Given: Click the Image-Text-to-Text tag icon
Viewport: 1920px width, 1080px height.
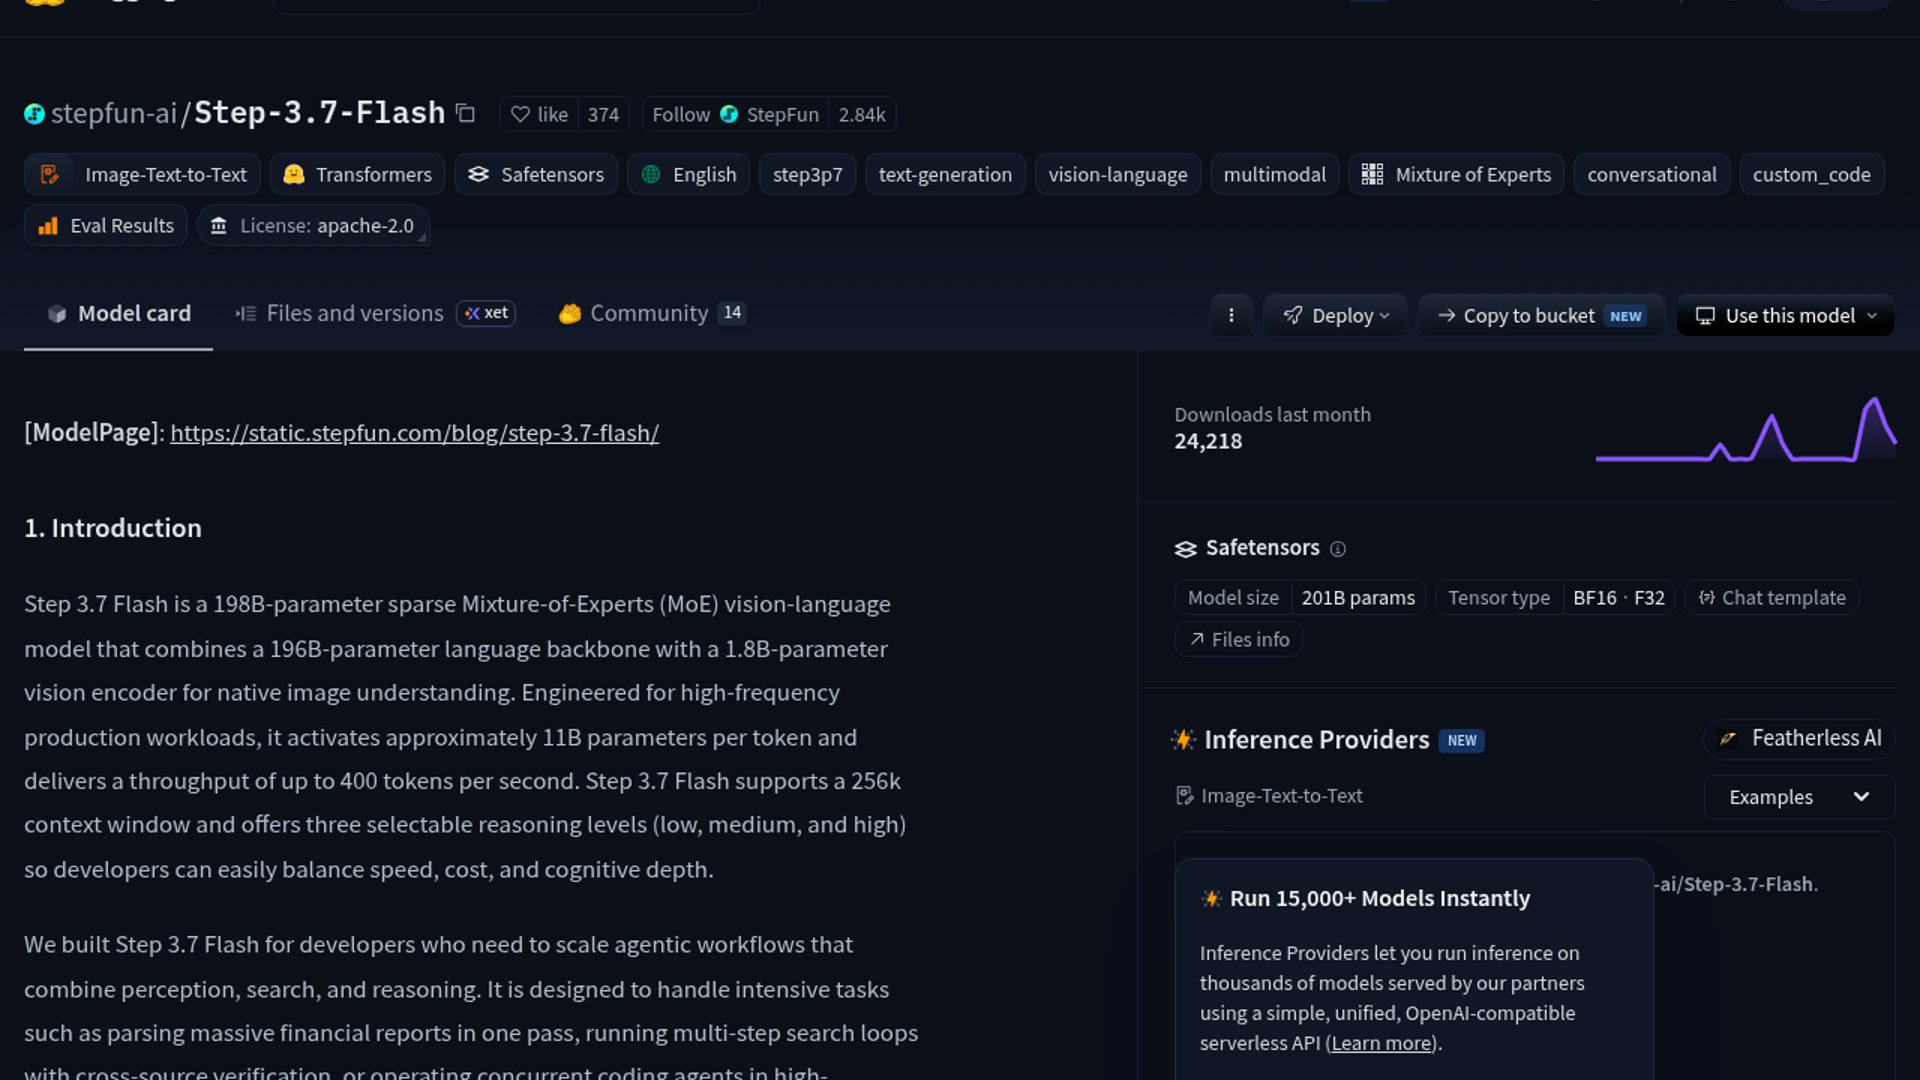Looking at the screenshot, I should click(x=49, y=174).
